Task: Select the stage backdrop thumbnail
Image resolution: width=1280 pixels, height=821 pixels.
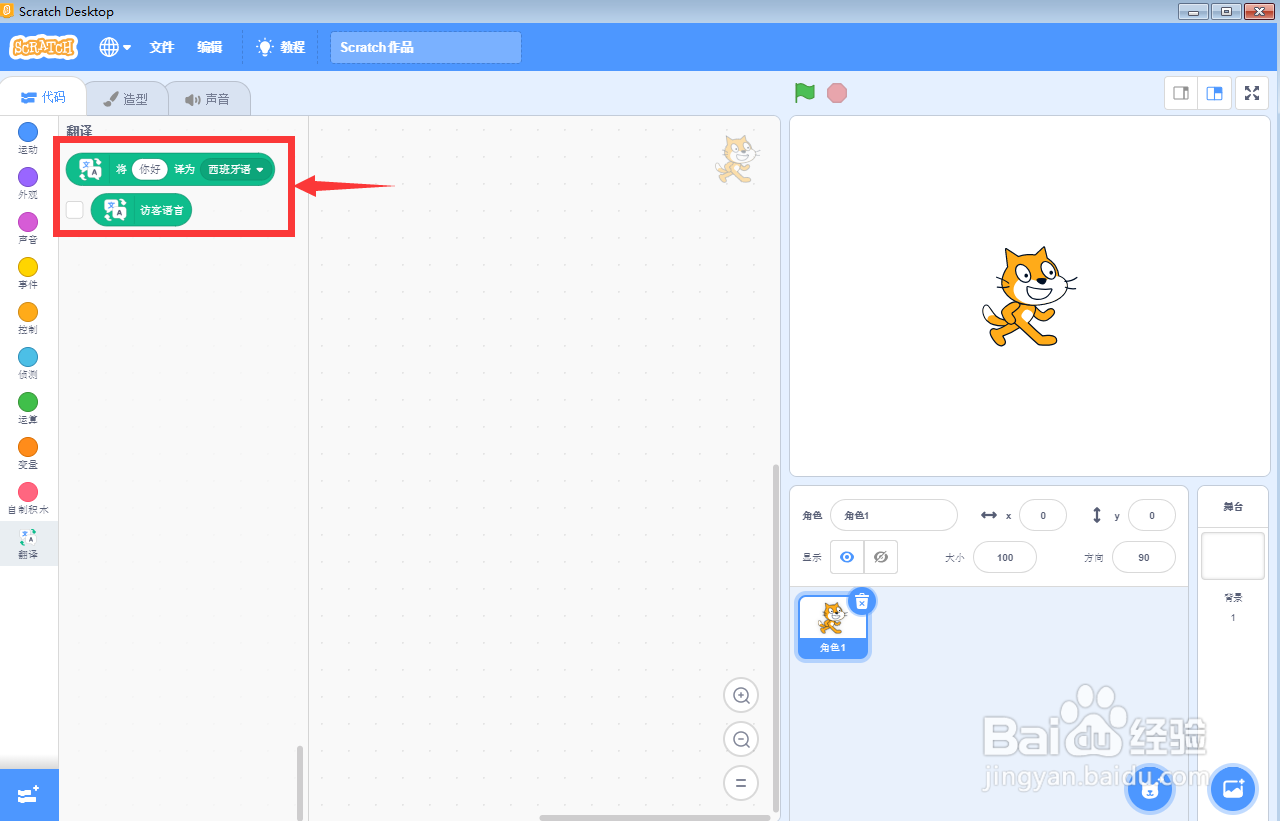Action: 1233,556
